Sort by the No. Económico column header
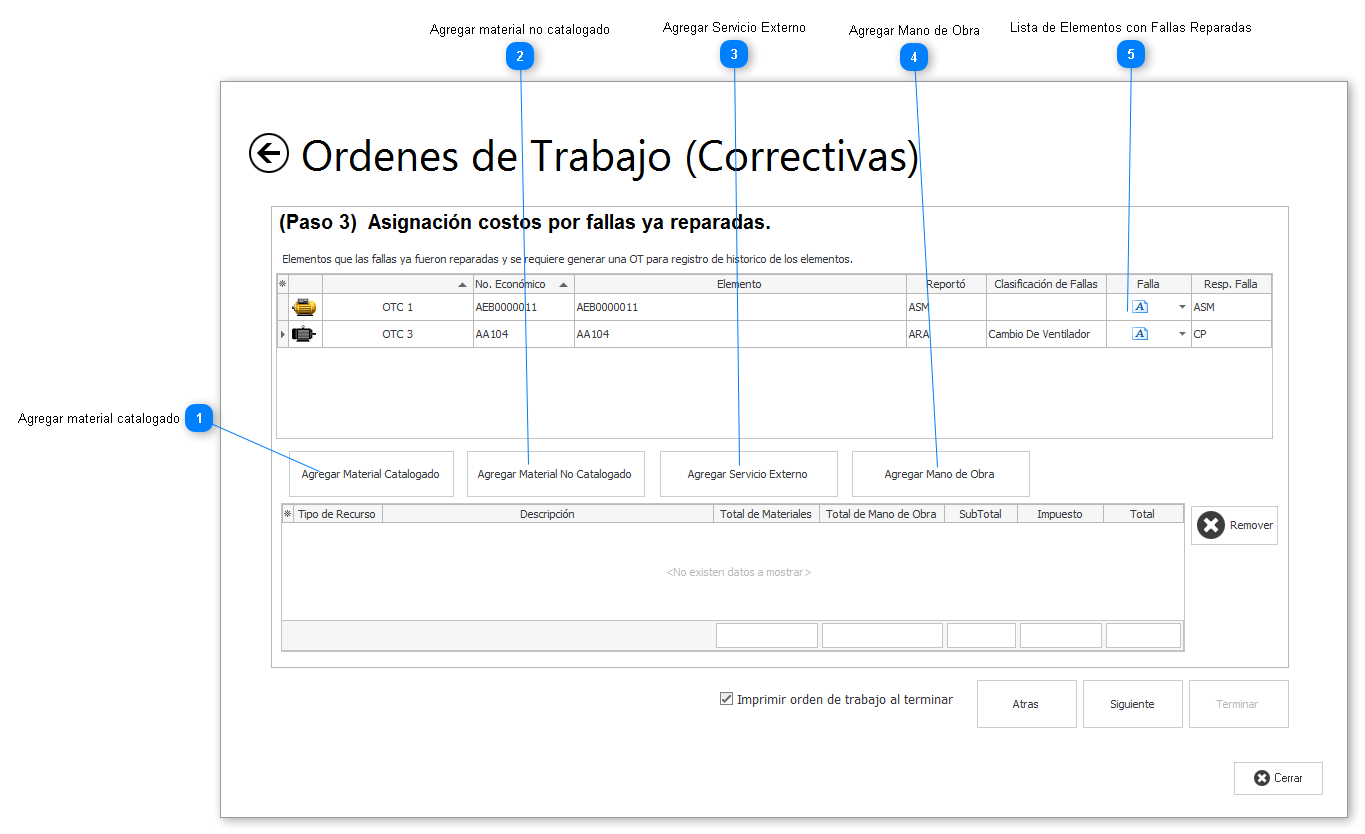 click(510, 284)
